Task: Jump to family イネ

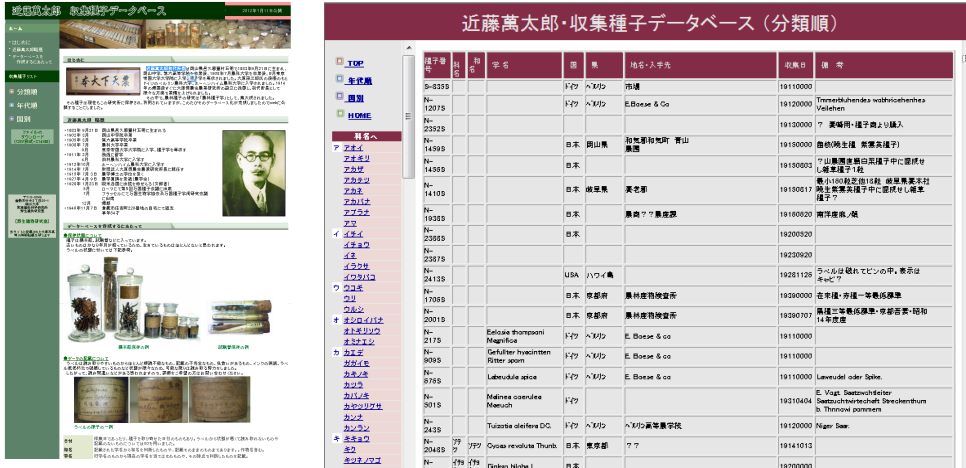Action: [x=351, y=256]
